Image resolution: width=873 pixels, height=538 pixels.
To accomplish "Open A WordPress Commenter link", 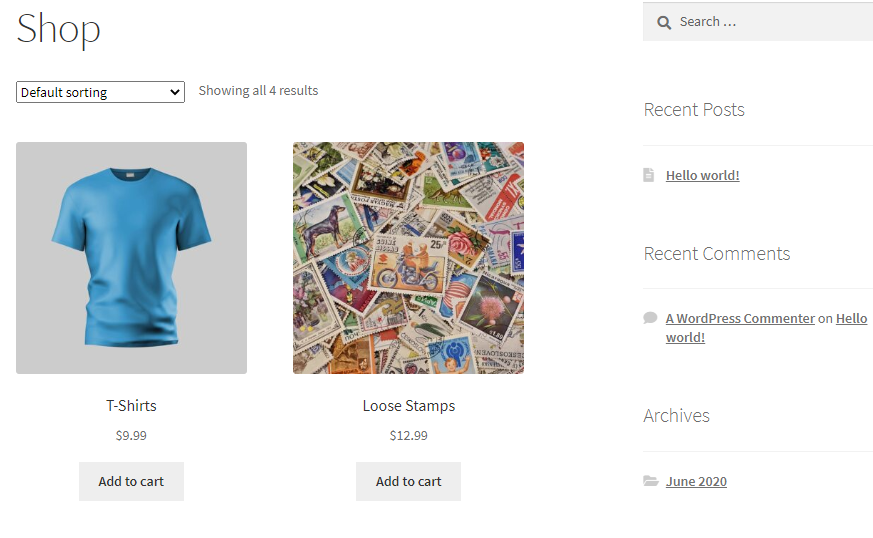I will tap(740, 318).
